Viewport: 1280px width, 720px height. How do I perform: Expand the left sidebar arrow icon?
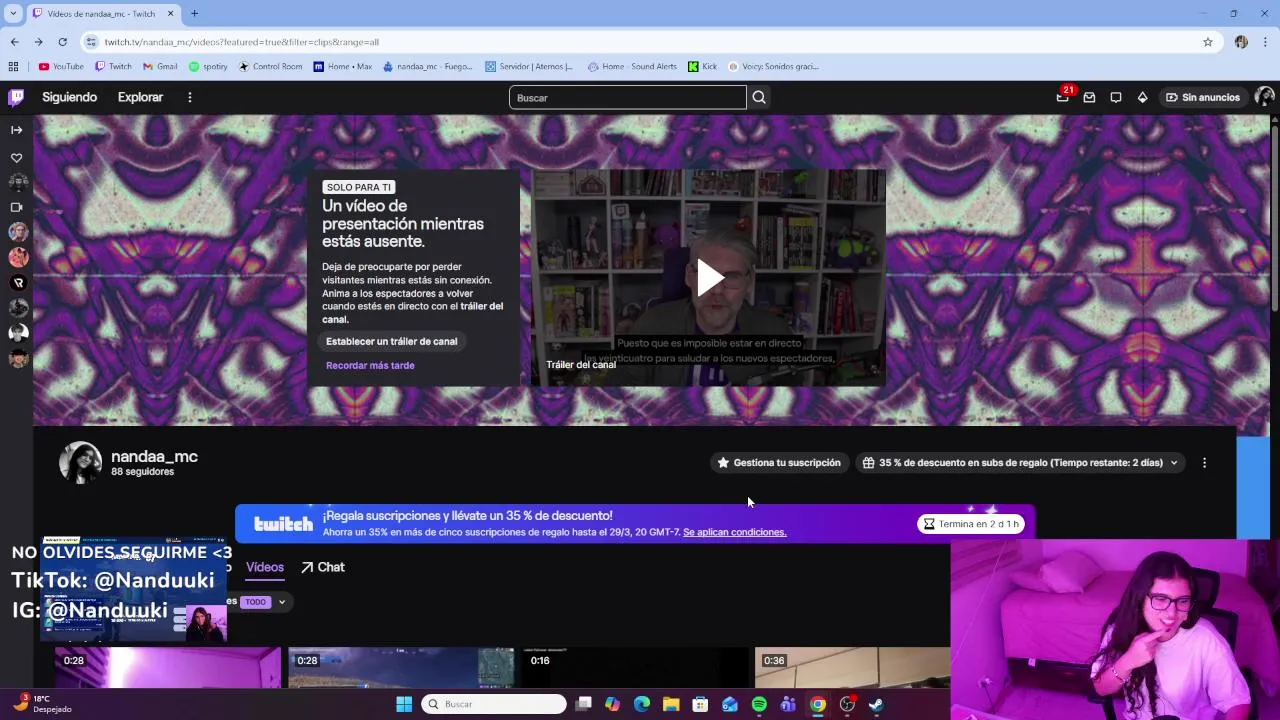pos(16,130)
